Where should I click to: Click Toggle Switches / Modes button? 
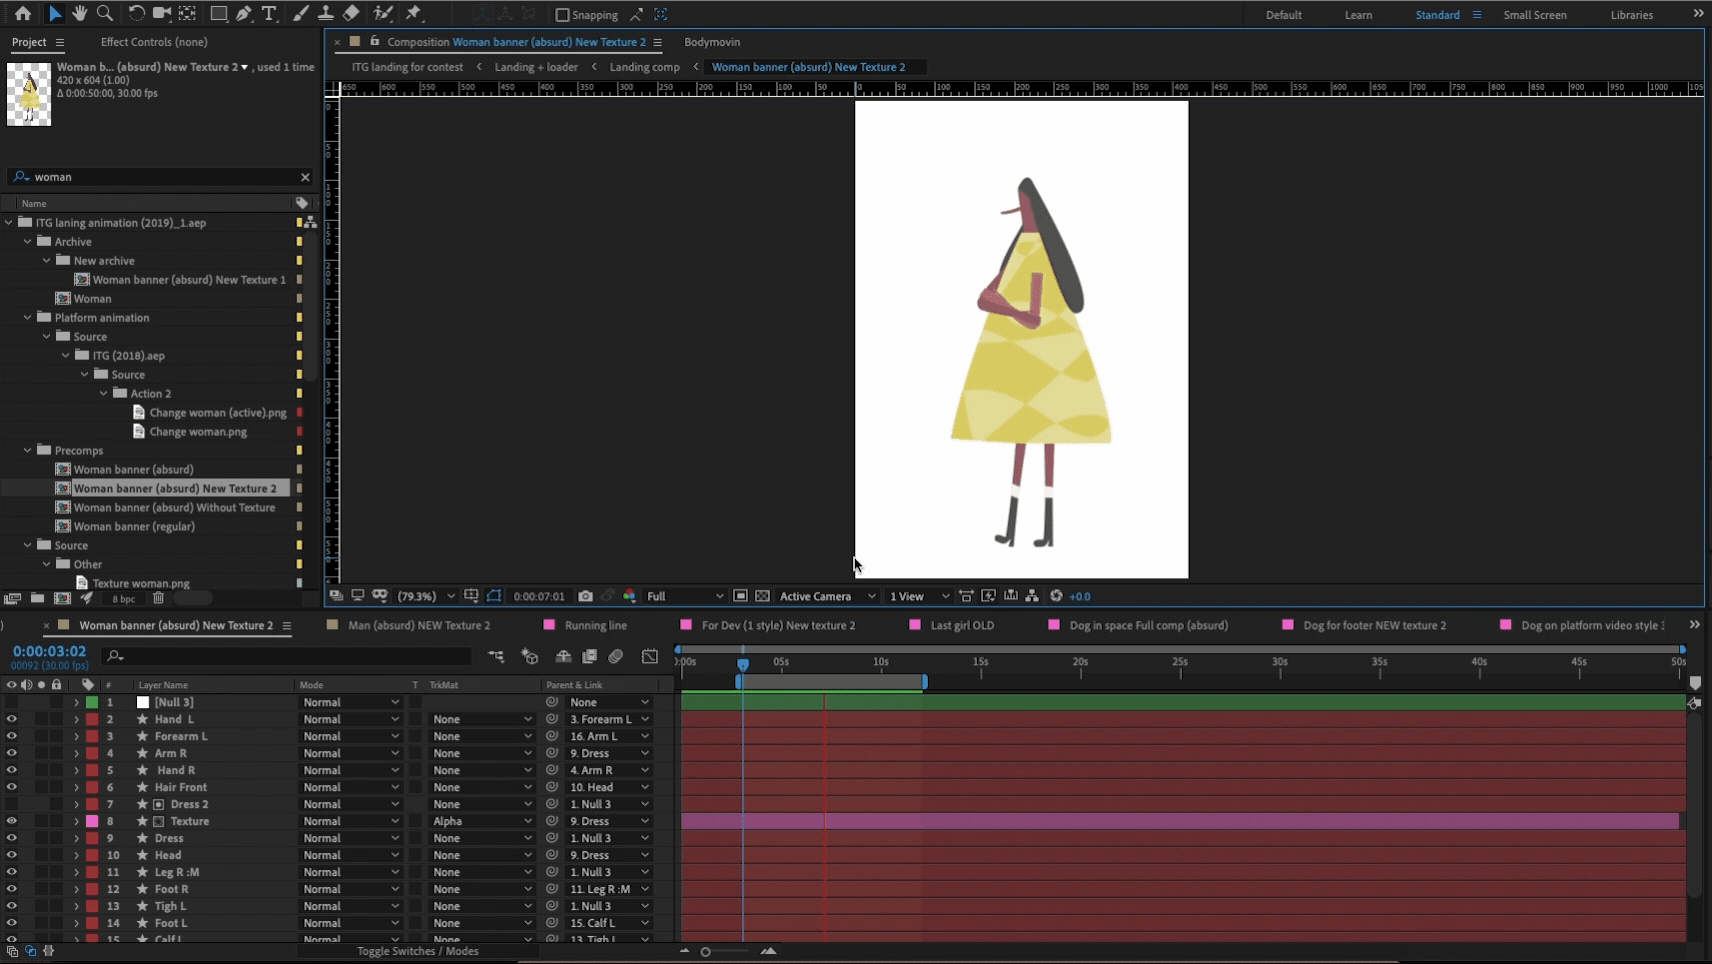pos(417,951)
